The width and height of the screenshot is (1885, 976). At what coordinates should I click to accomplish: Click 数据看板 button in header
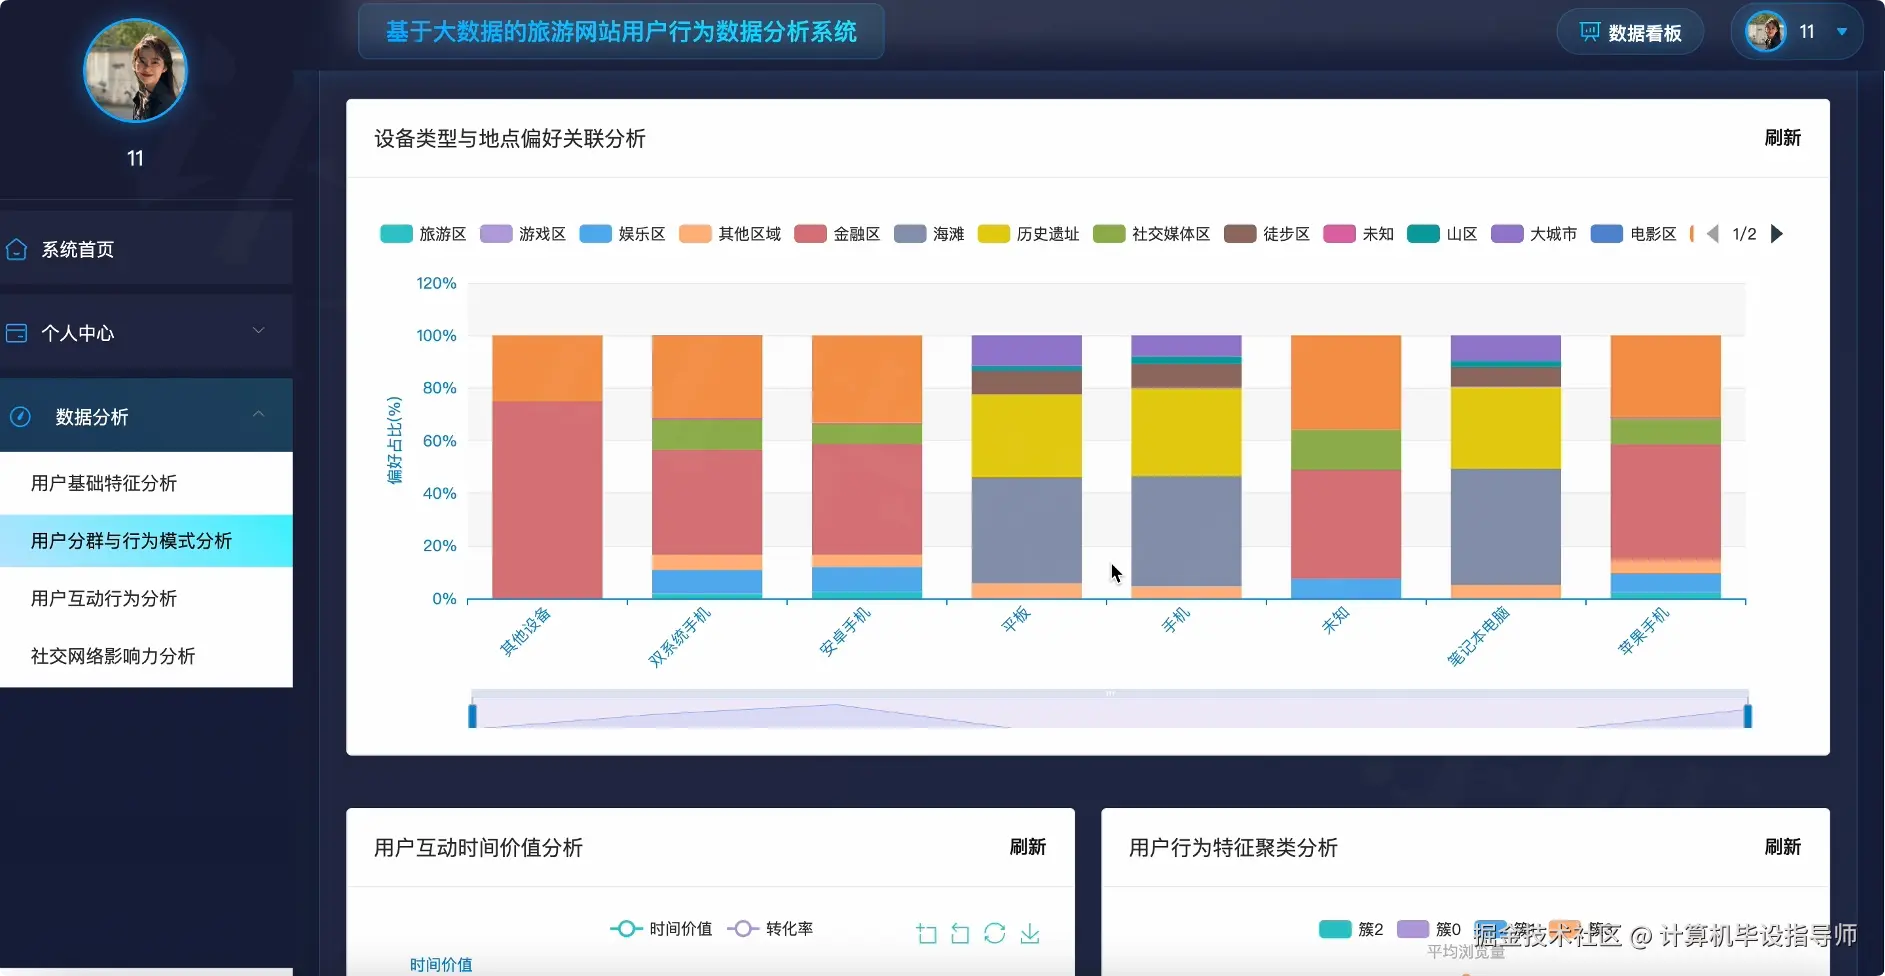click(x=1630, y=33)
